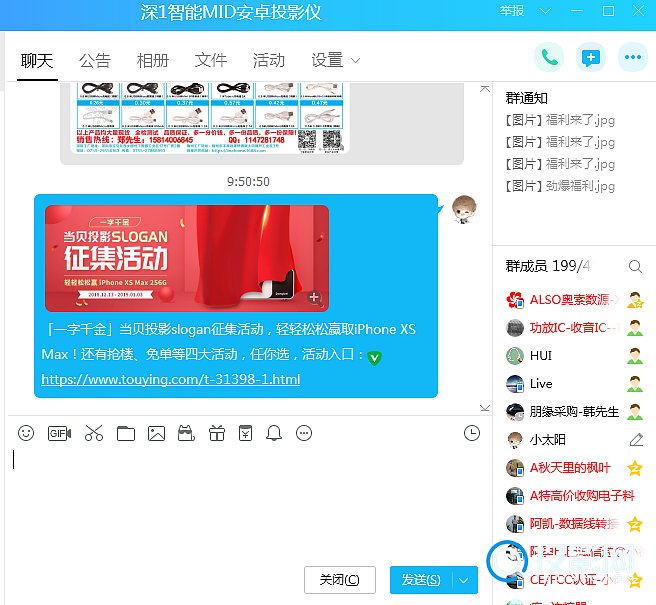Open the 当贝投影 SLOGAN banner image
The height and width of the screenshot is (605, 656).
click(187, 258)
